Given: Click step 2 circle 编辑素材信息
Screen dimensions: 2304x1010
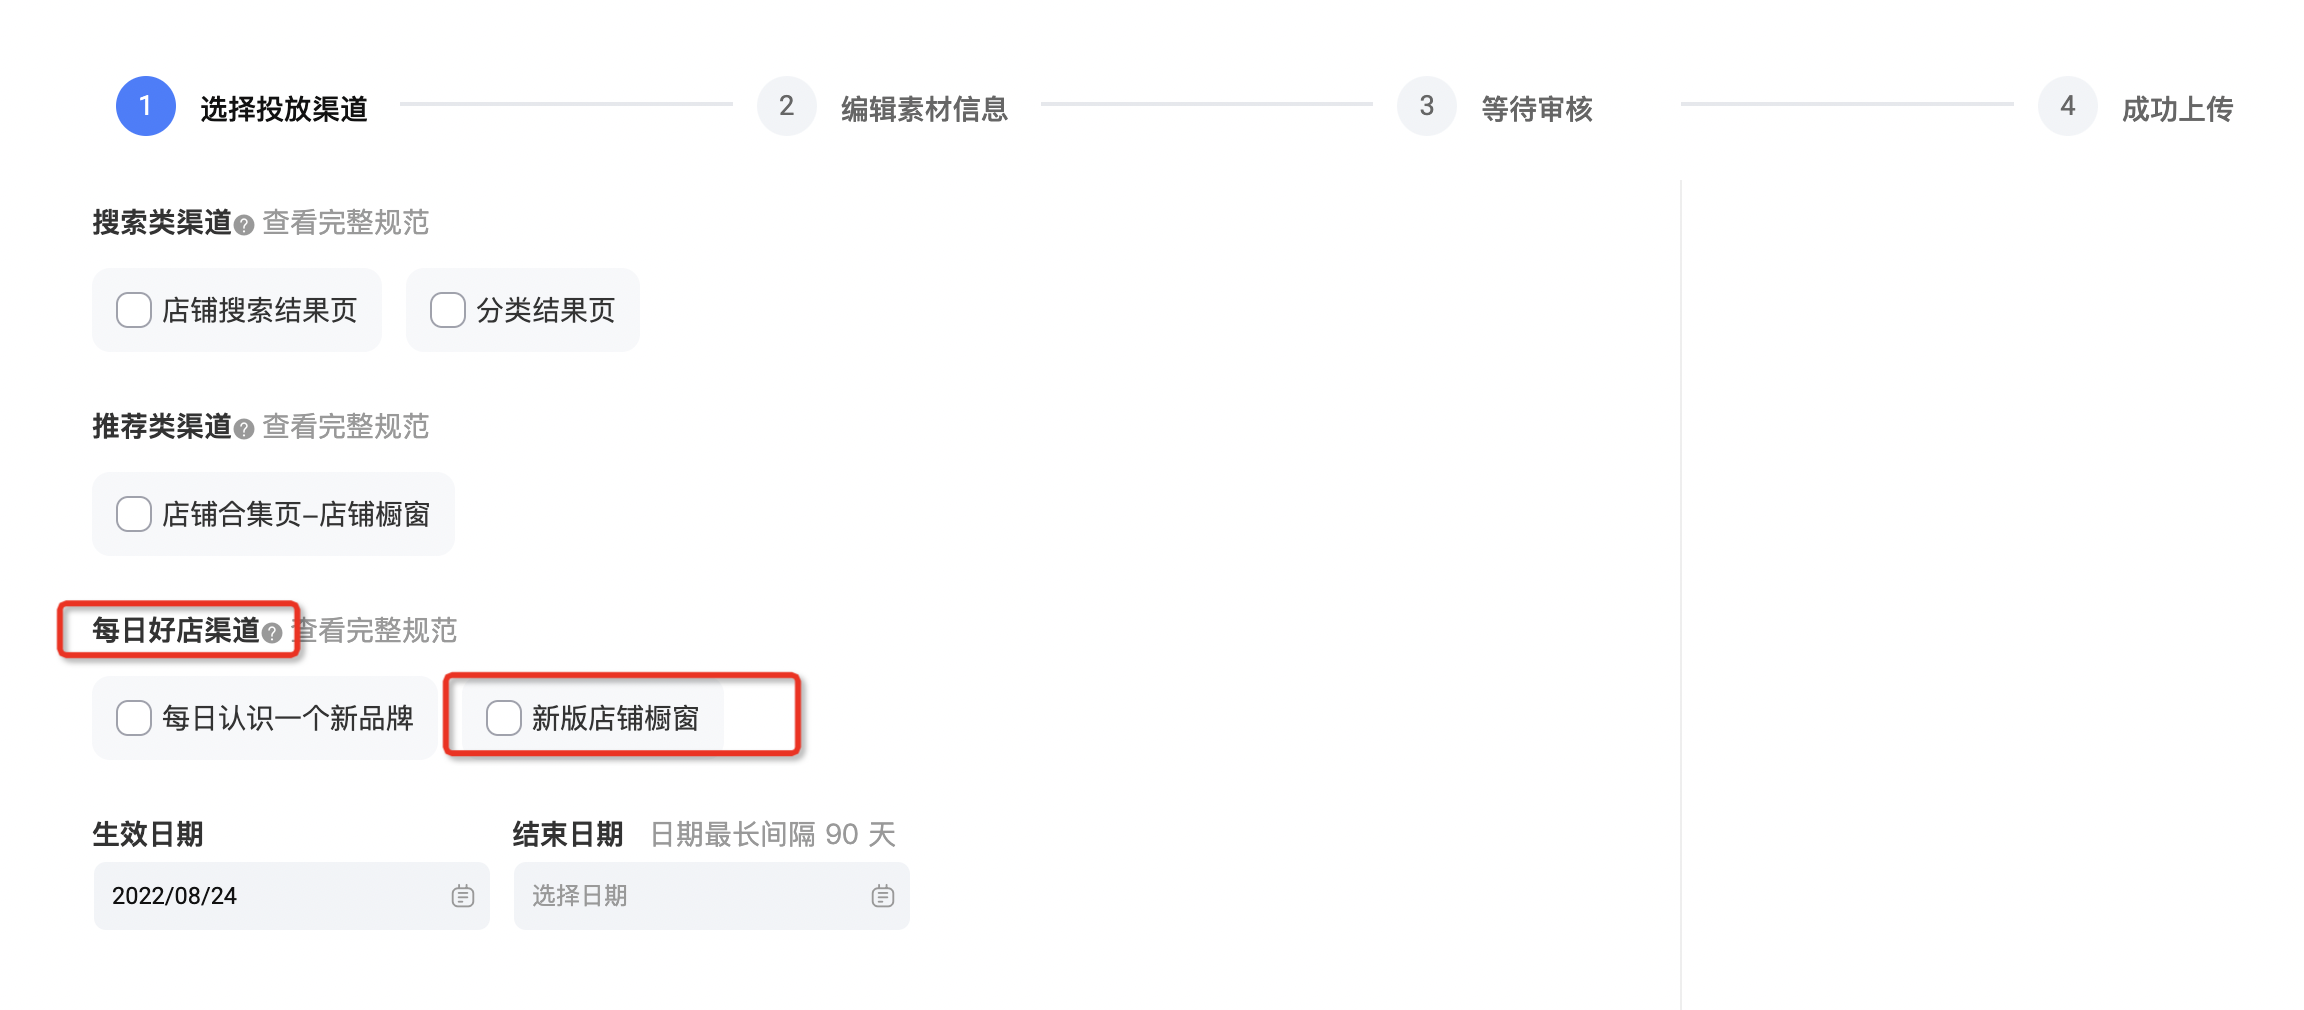Looking at the screenshot, I should [787, 106].
